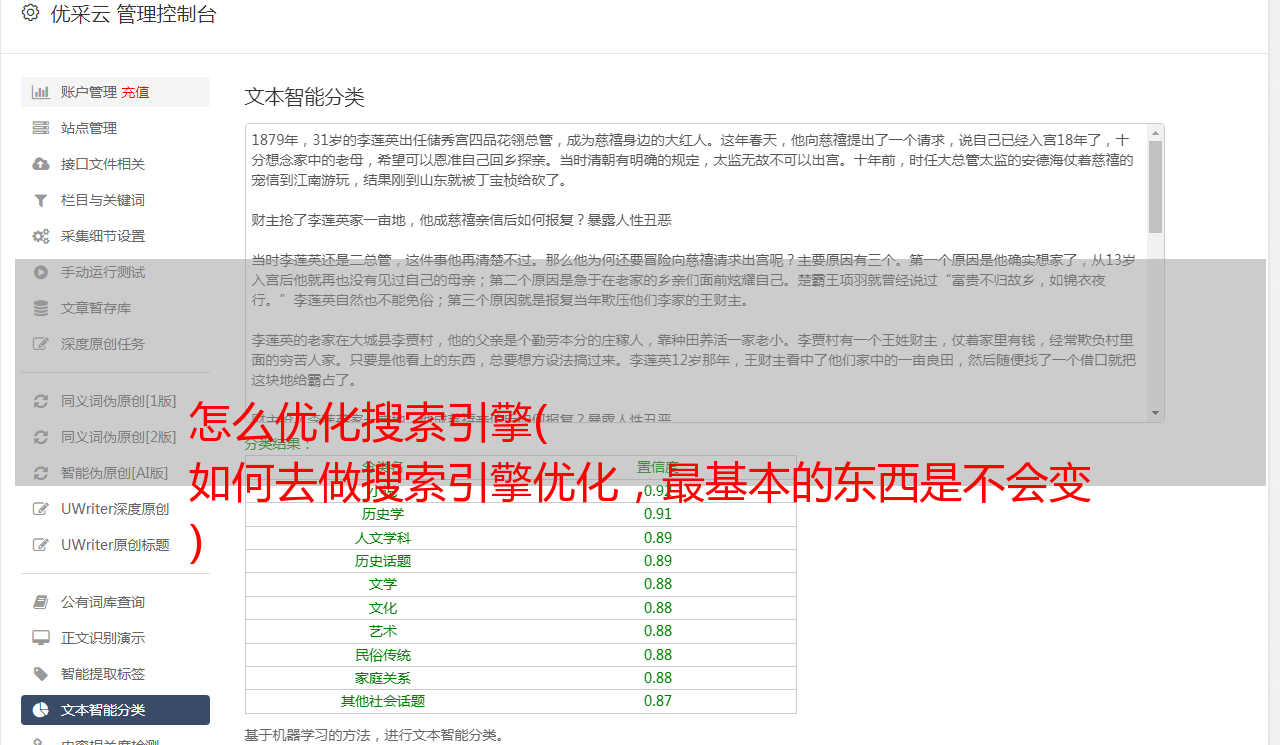1280x745 pixels.
Task: Click the database icon for 文章暂存库
Action: coord(41,308)
